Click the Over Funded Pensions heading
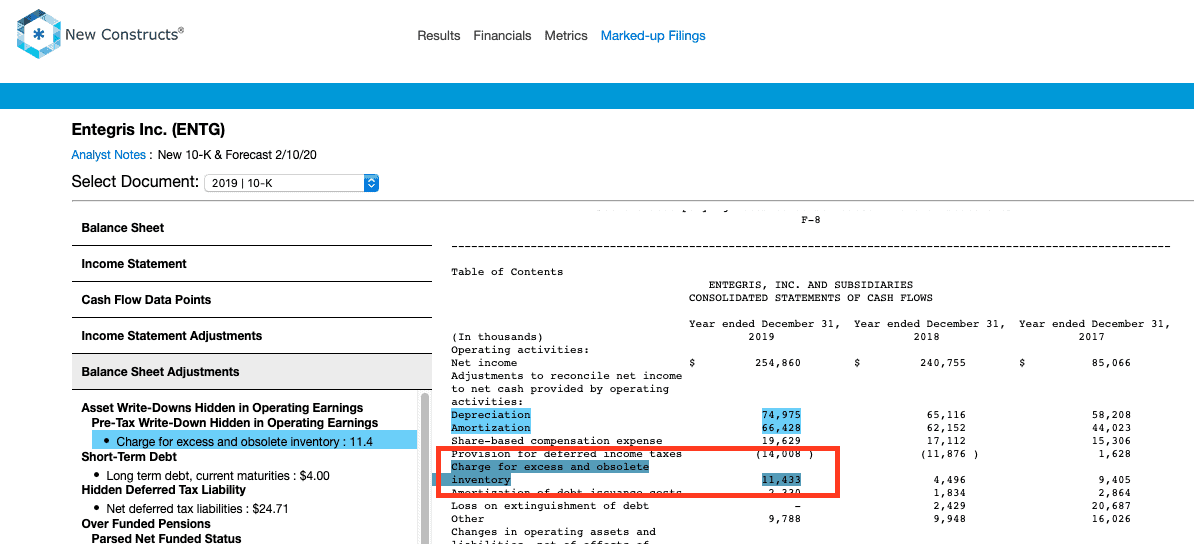Image resolution: width=1194 pixels, height=544 pixels. coord(146,524)
